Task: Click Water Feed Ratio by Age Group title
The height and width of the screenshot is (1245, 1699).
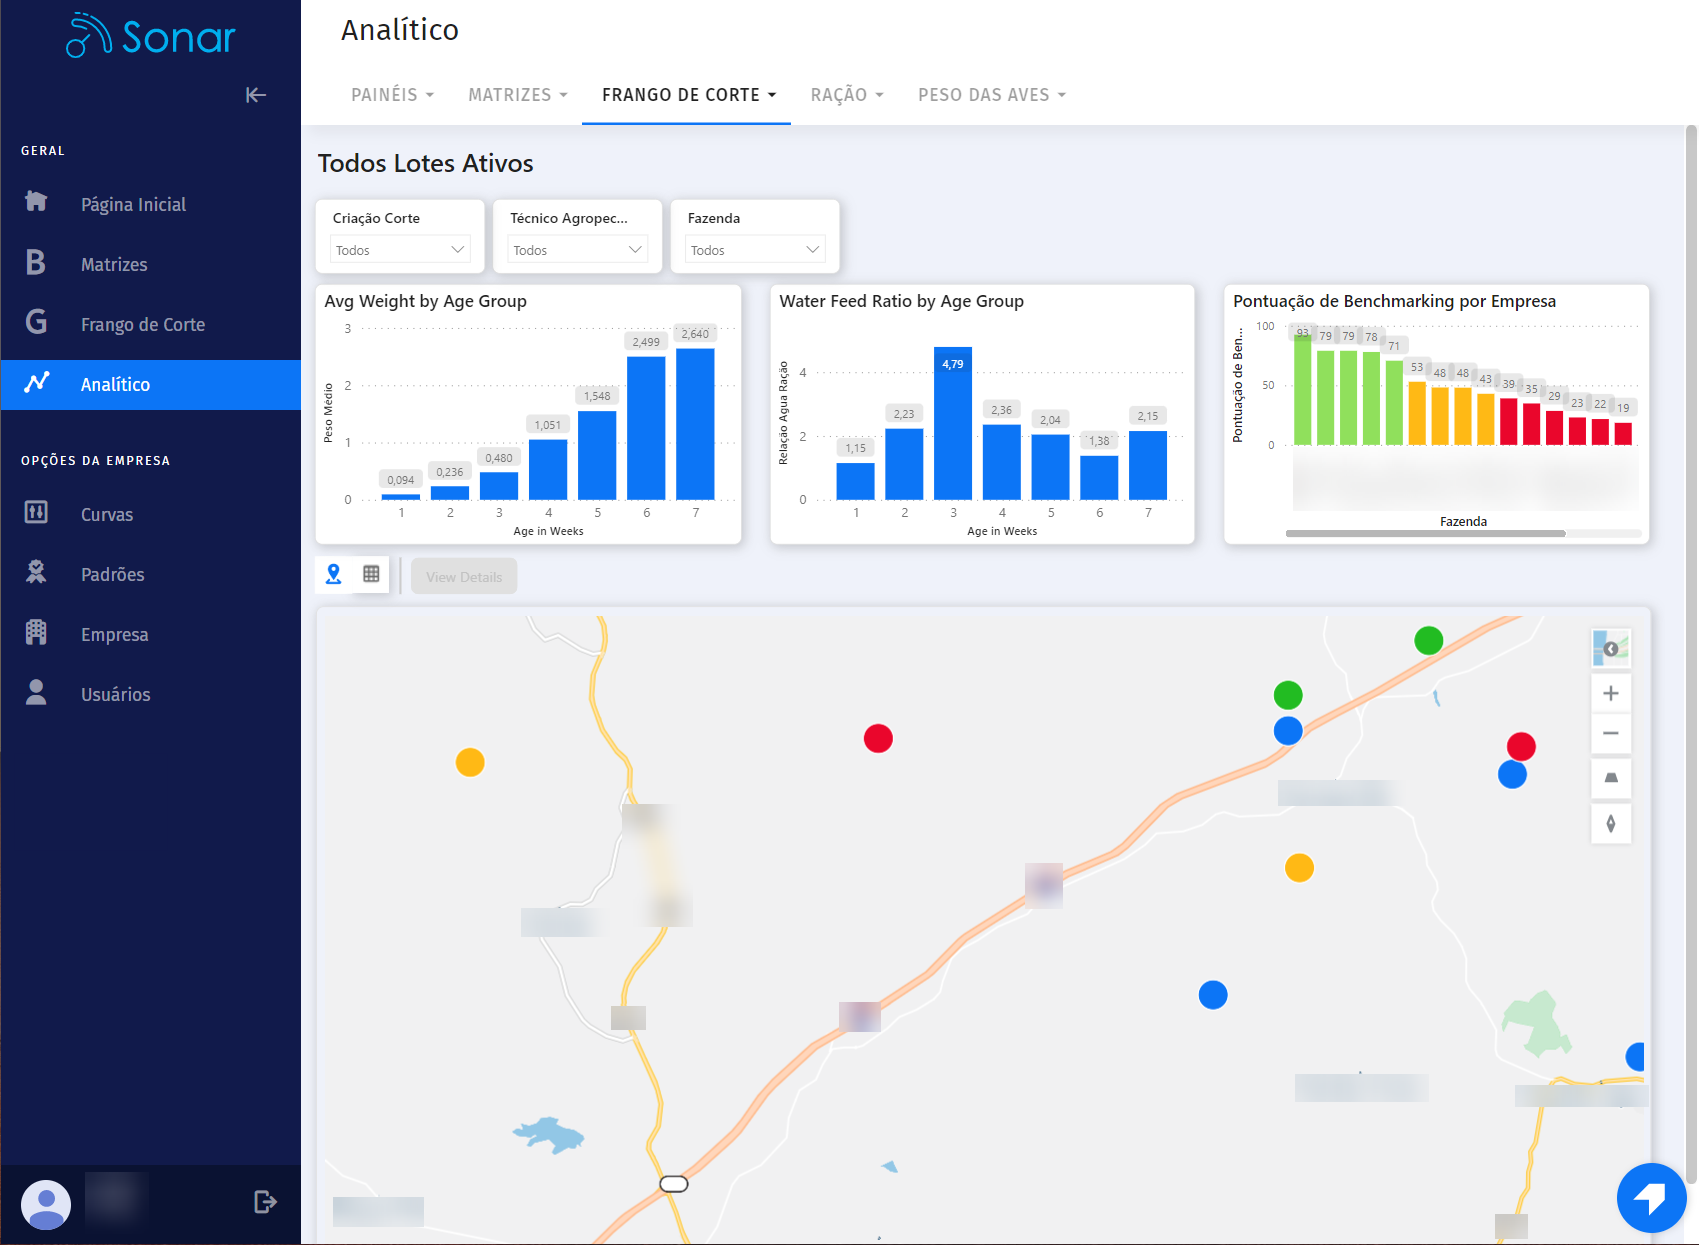Action: [x=901, y=301]
